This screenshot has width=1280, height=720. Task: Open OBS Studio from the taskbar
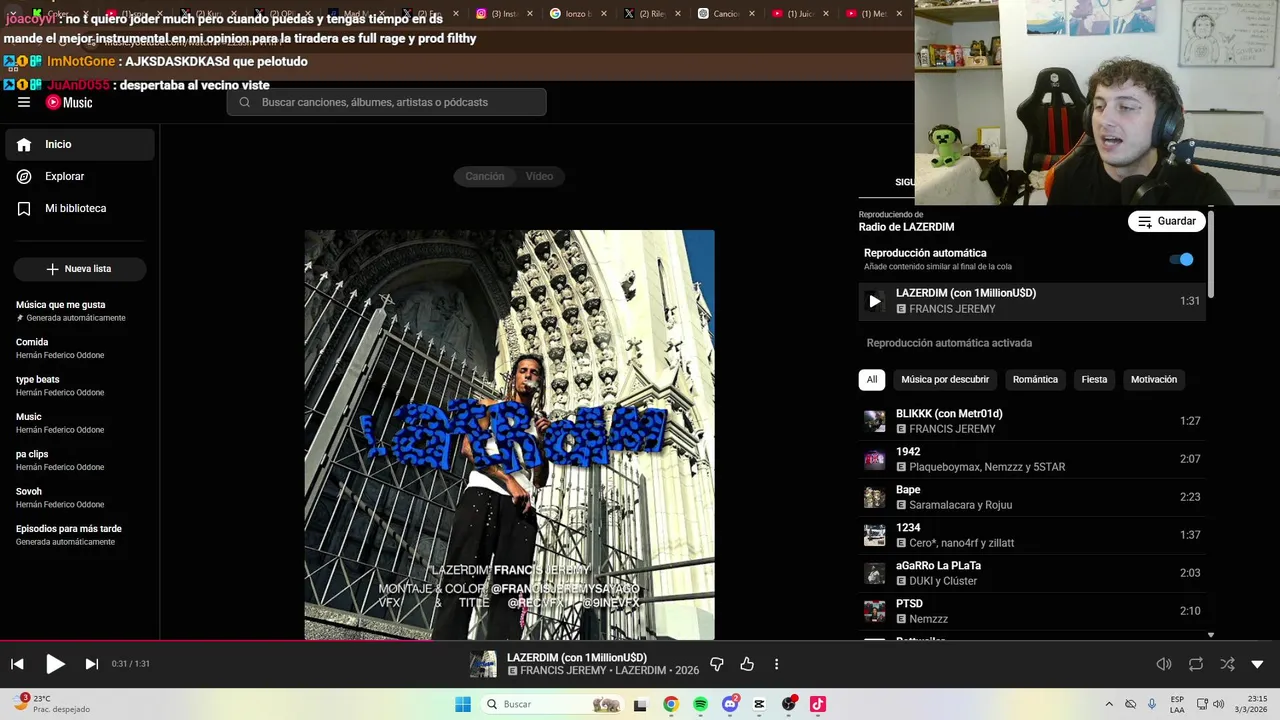point(789,704)
